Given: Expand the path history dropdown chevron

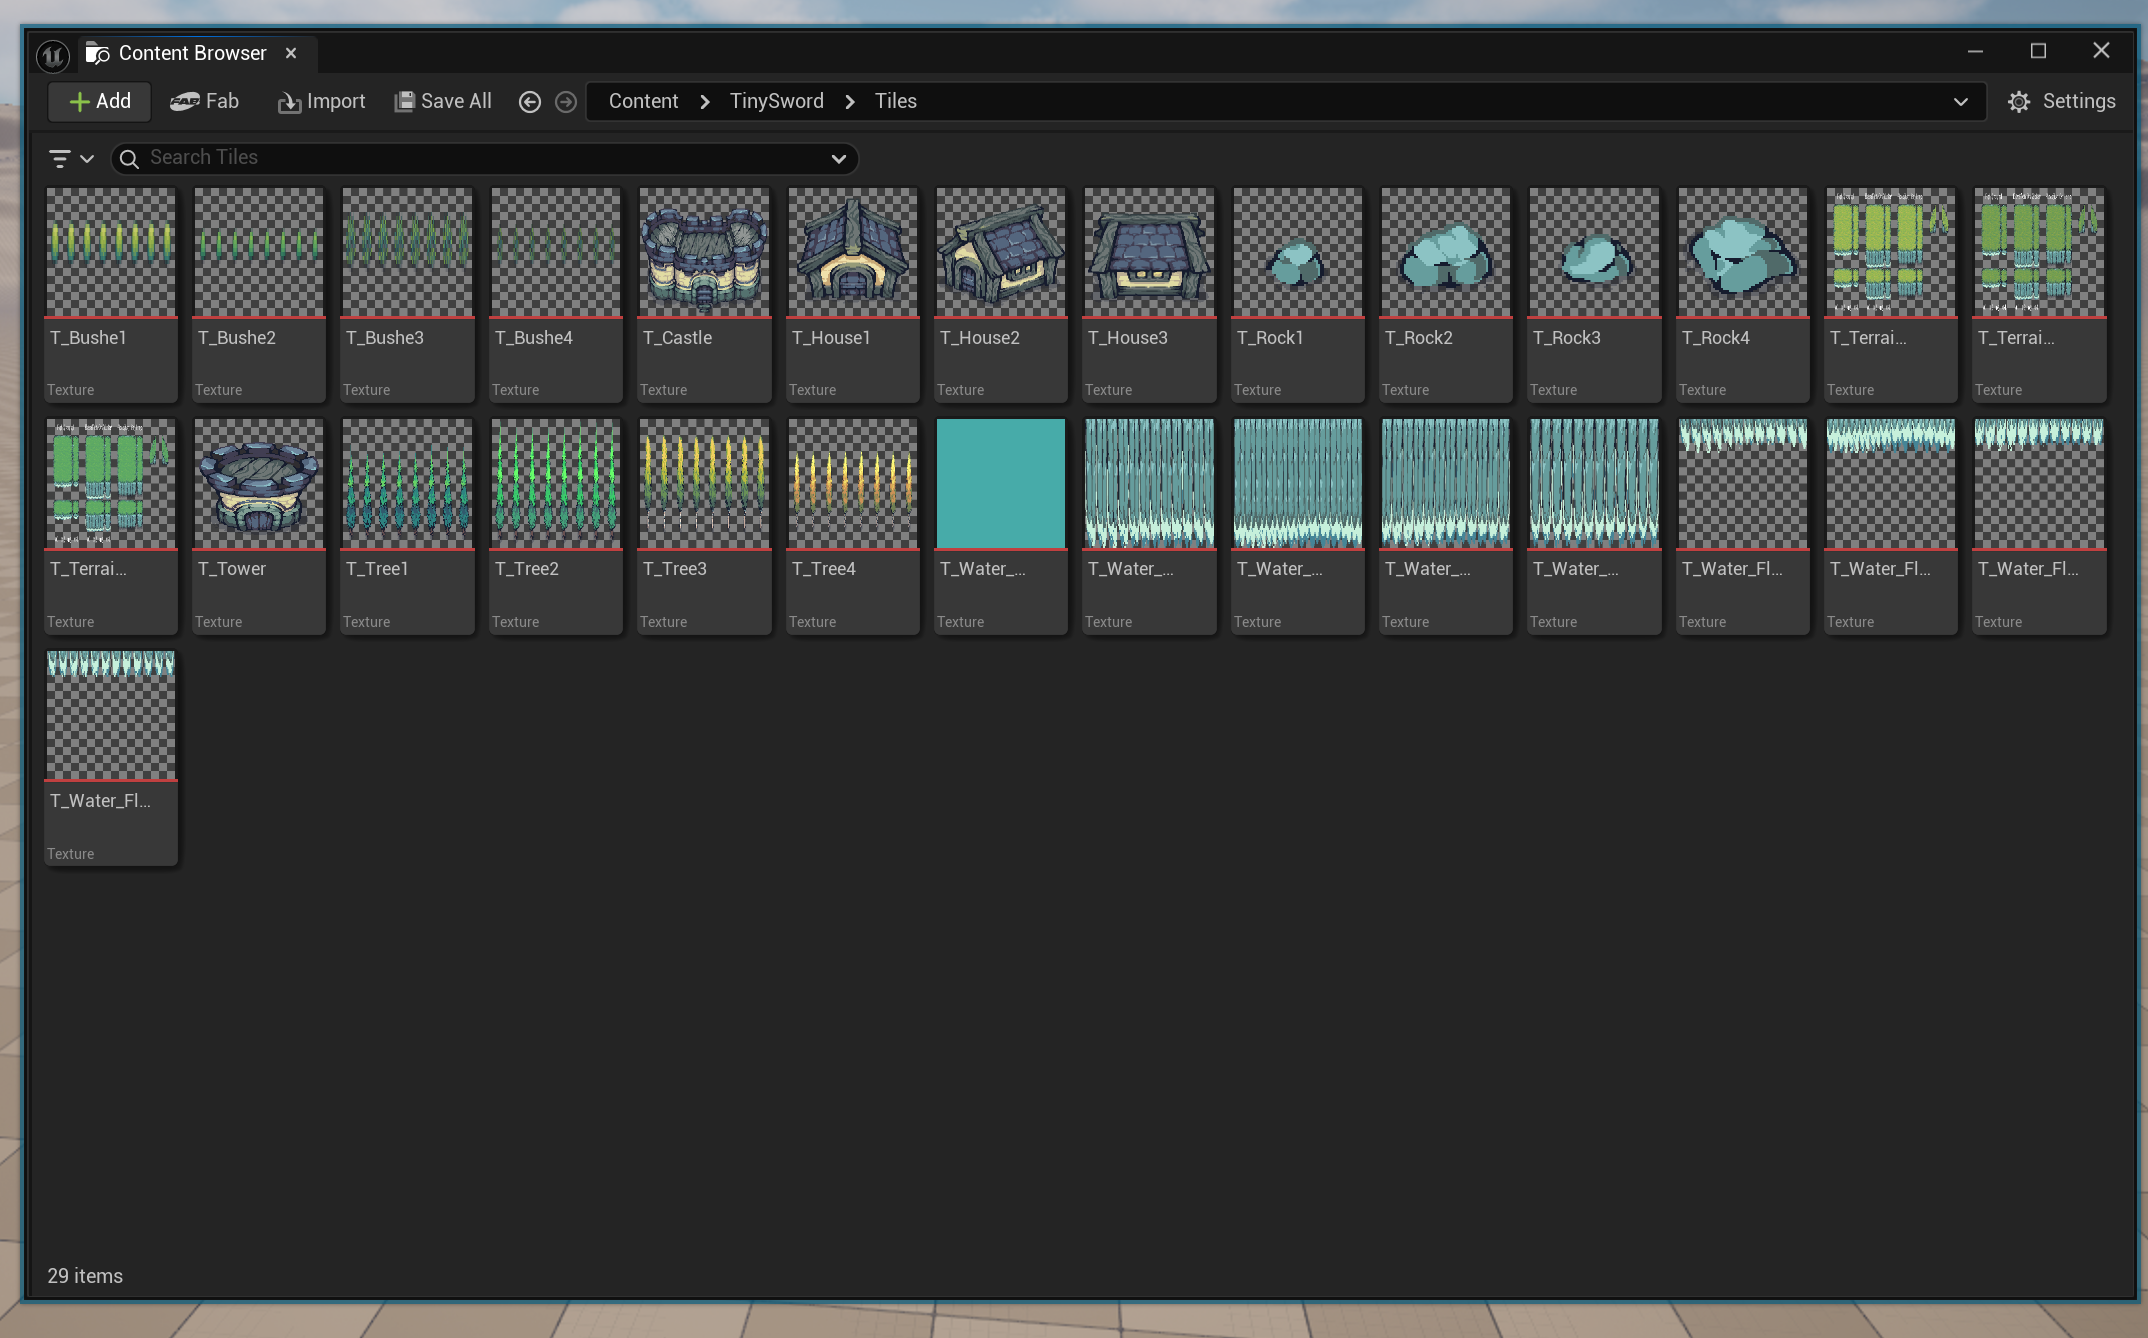Looking at the screenshot, I should pyautogui.click(x=1960, y=101).
